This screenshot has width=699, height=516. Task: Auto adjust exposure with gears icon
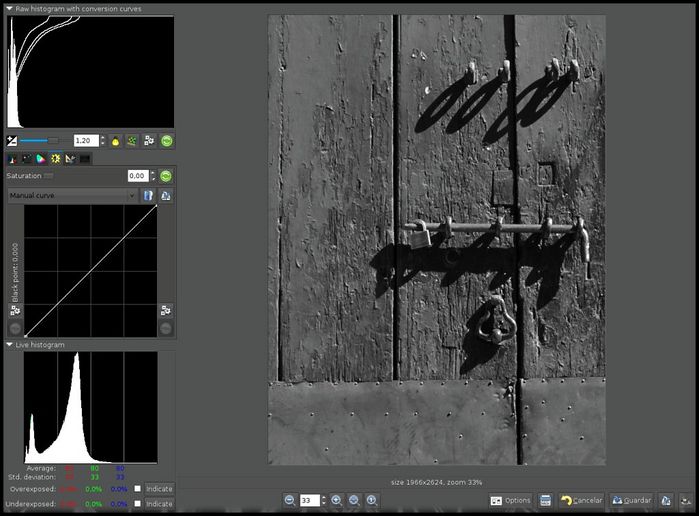(149, 141)
